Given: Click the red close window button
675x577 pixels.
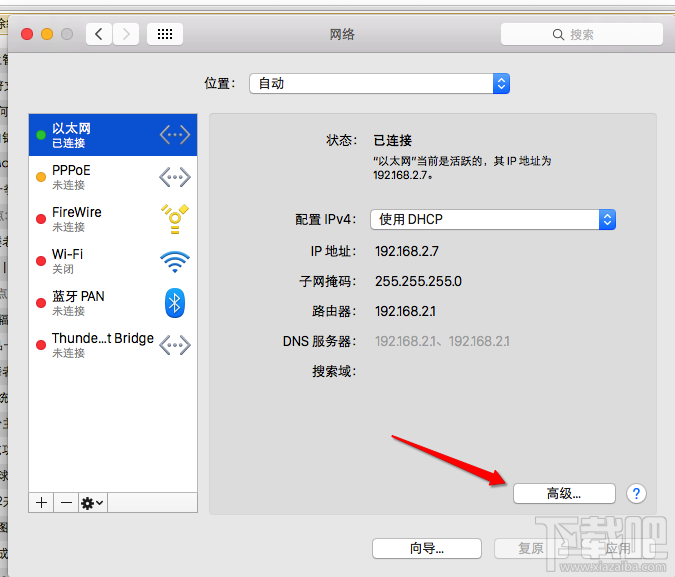Looking at the screenshot, I should click(x=27, y=34).
